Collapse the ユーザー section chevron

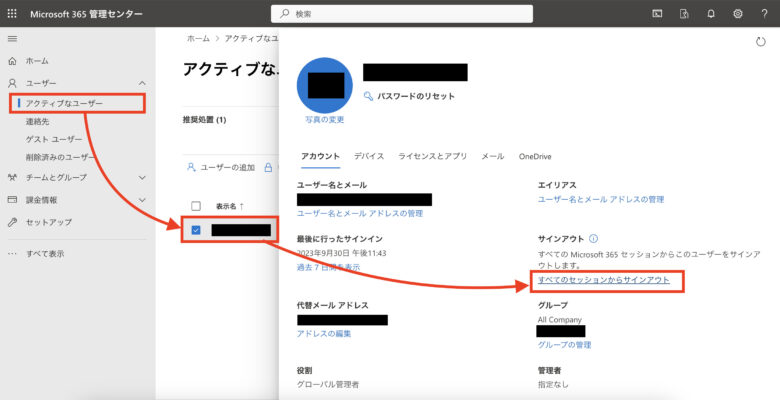click(x=142, y=83)
